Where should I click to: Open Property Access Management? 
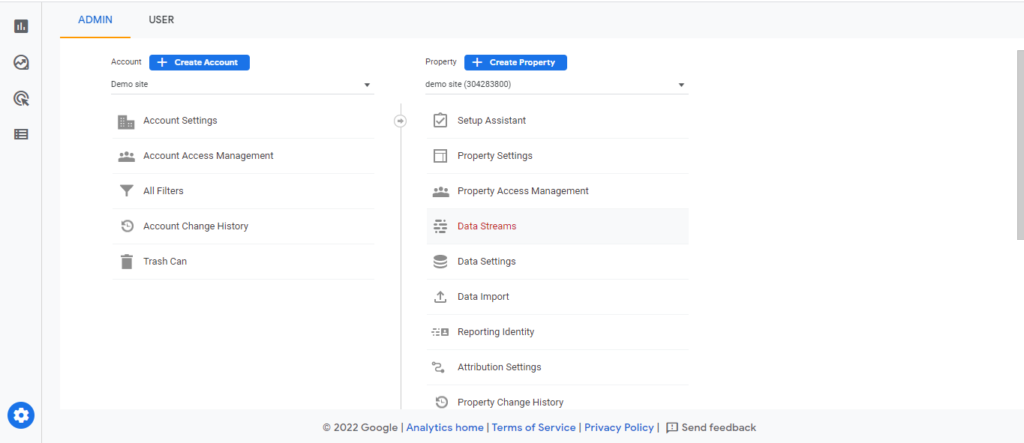click(x=523, y=191)
